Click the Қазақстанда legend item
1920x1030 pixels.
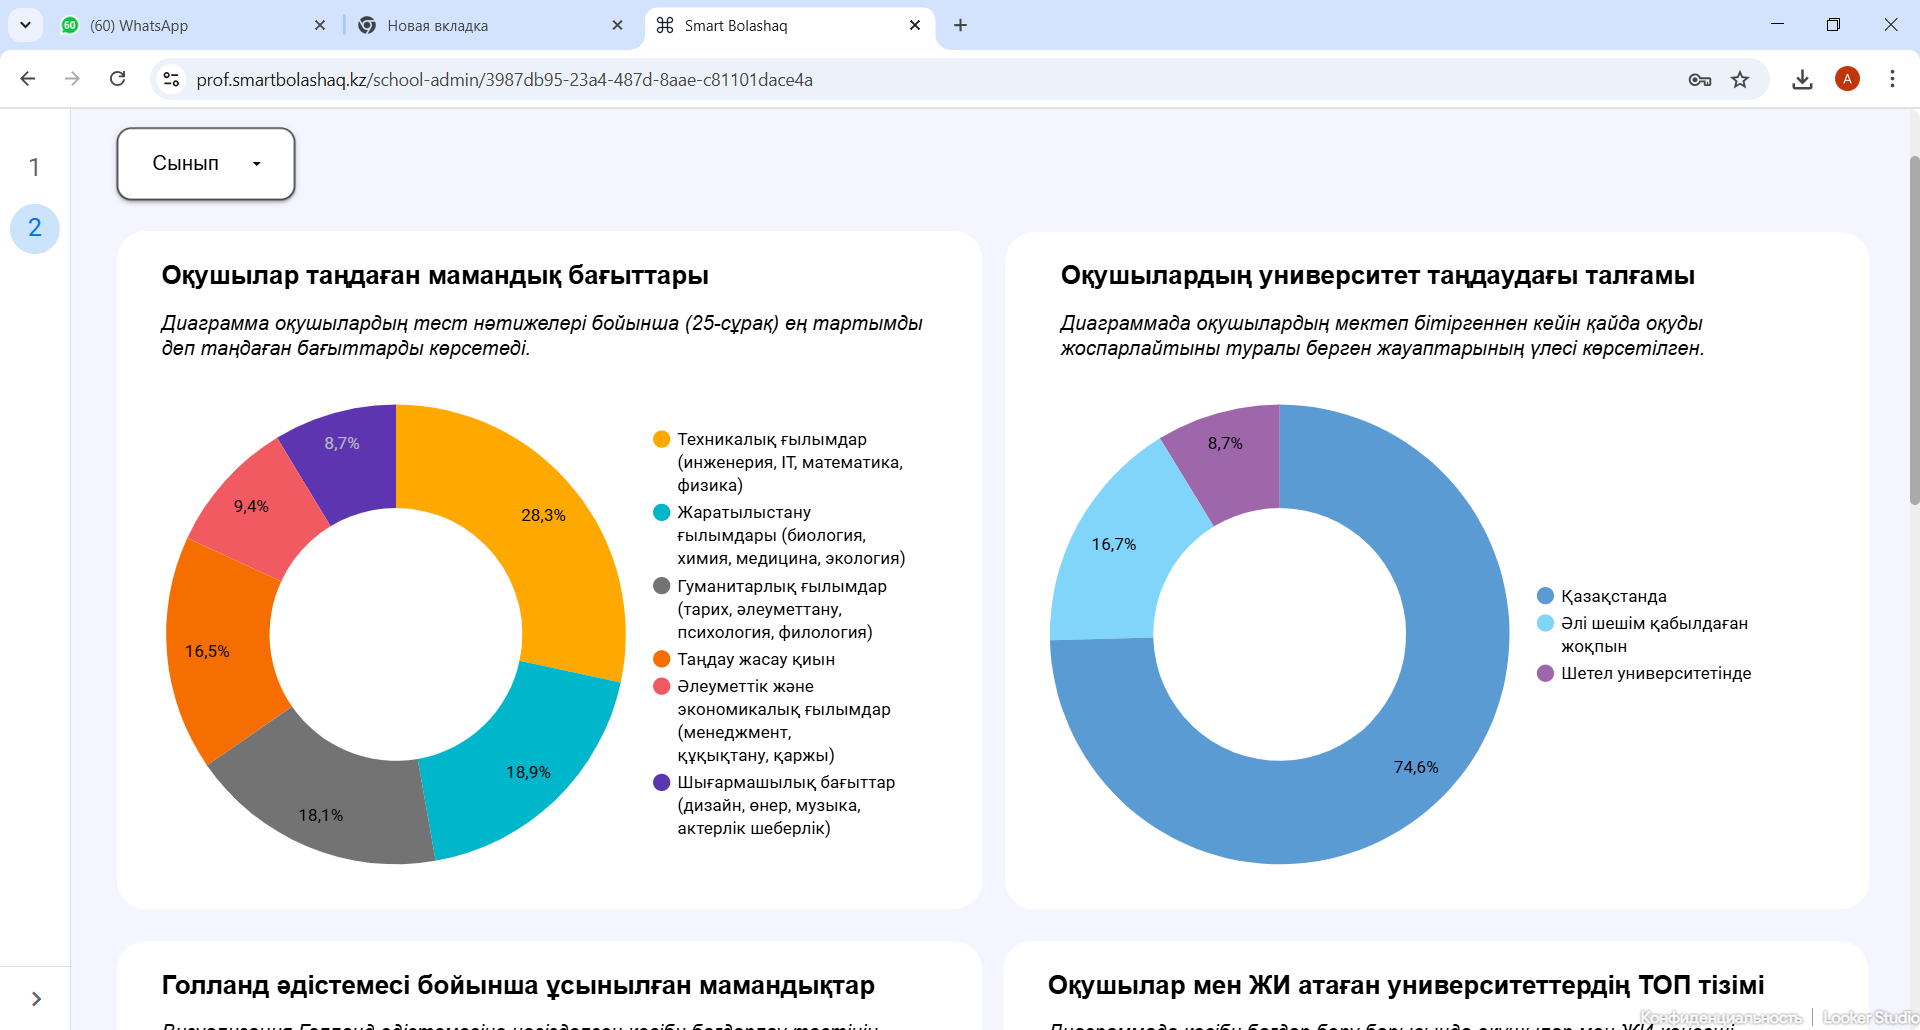point(1613,596)
